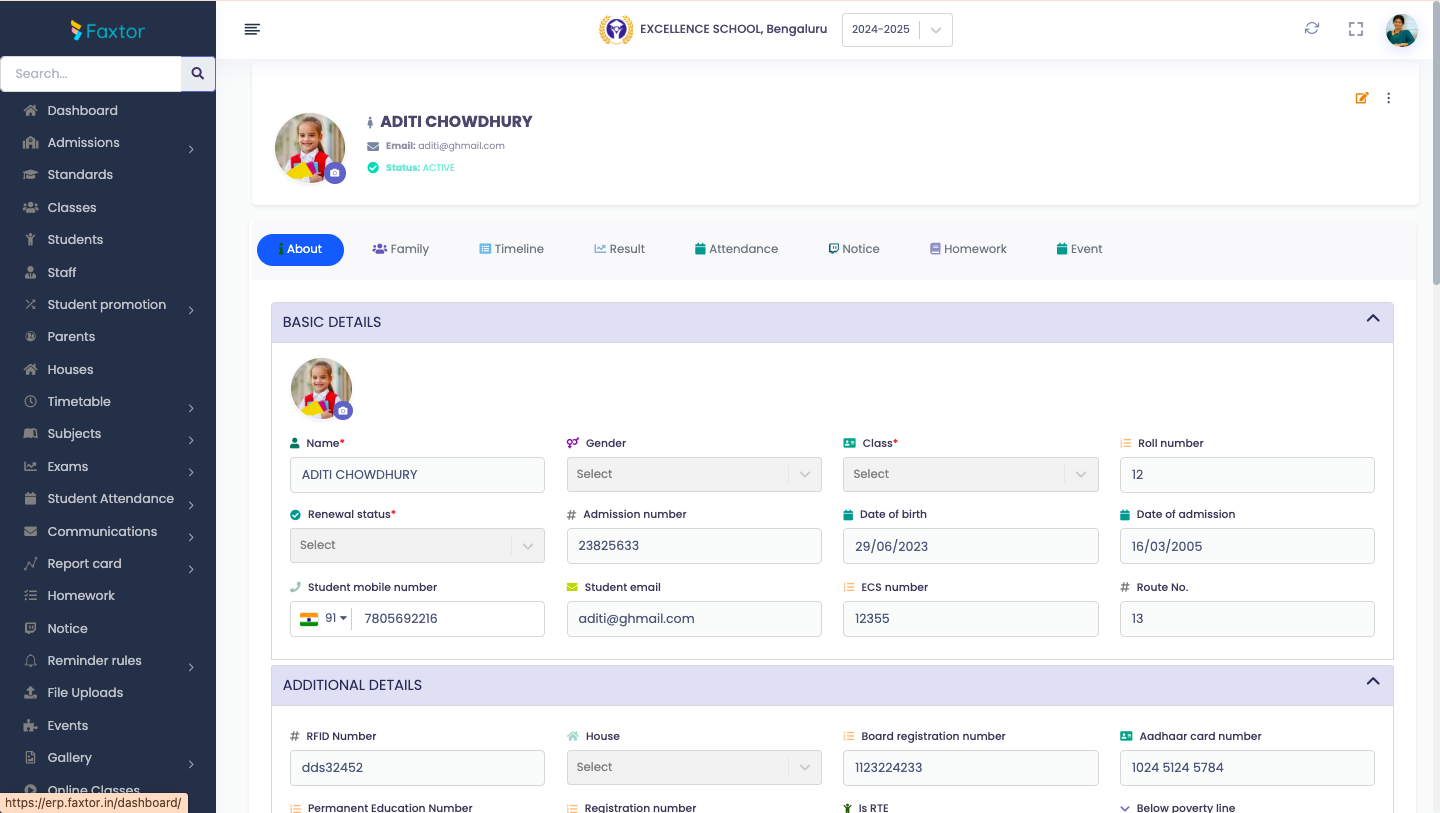Switch to the Timeline tab
Viewport: 1440px width, 813px height.
pos(511,249)
